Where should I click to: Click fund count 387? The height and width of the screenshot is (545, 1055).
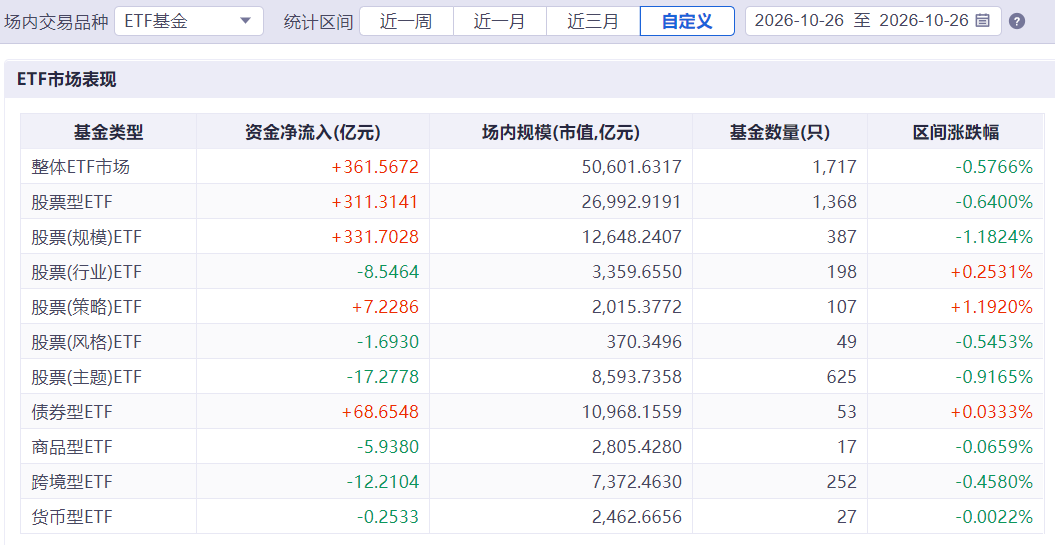point(842,237)
